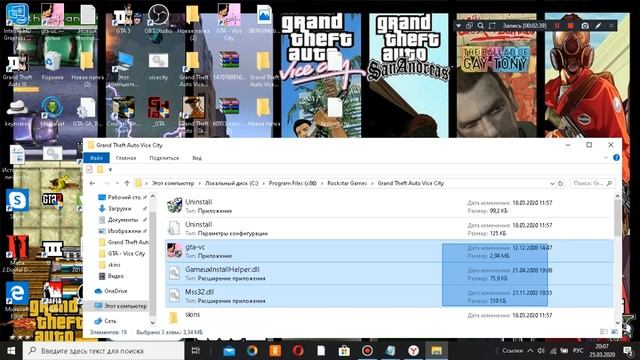The height and width of the screenshot is (360, 640).
Task: Select the gta-vc application file
Action: (x=389, y=251)
